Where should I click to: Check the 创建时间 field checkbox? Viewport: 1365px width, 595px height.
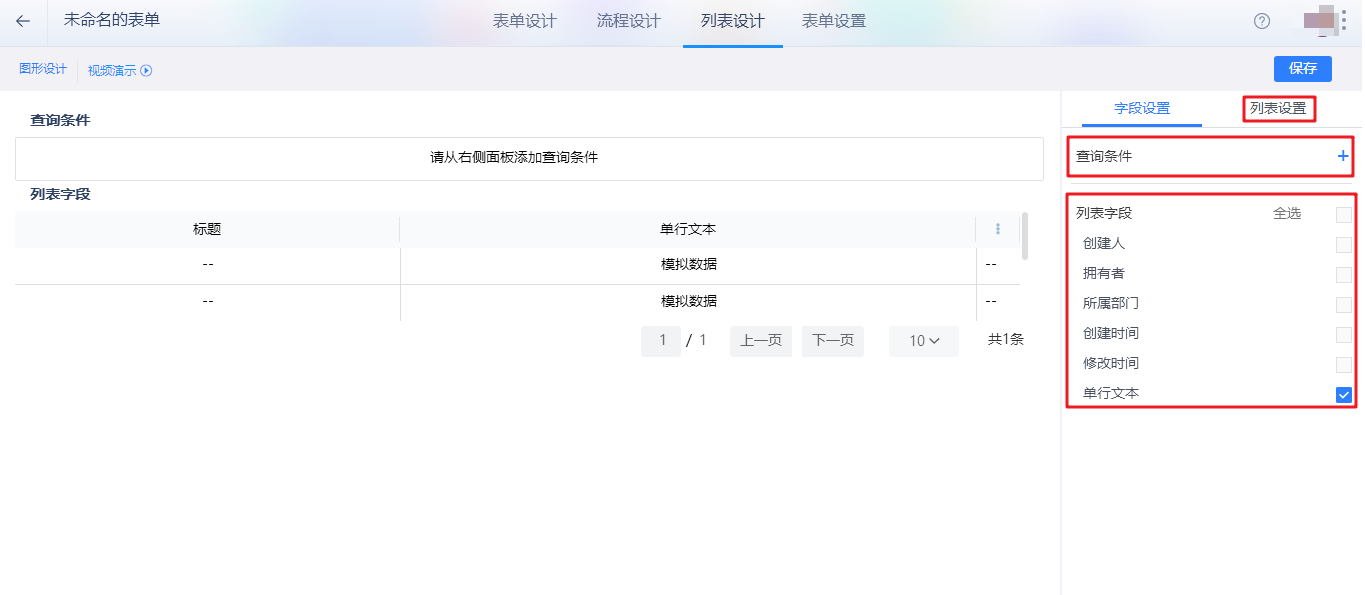pyautogui.click(x=1343, y=334)
